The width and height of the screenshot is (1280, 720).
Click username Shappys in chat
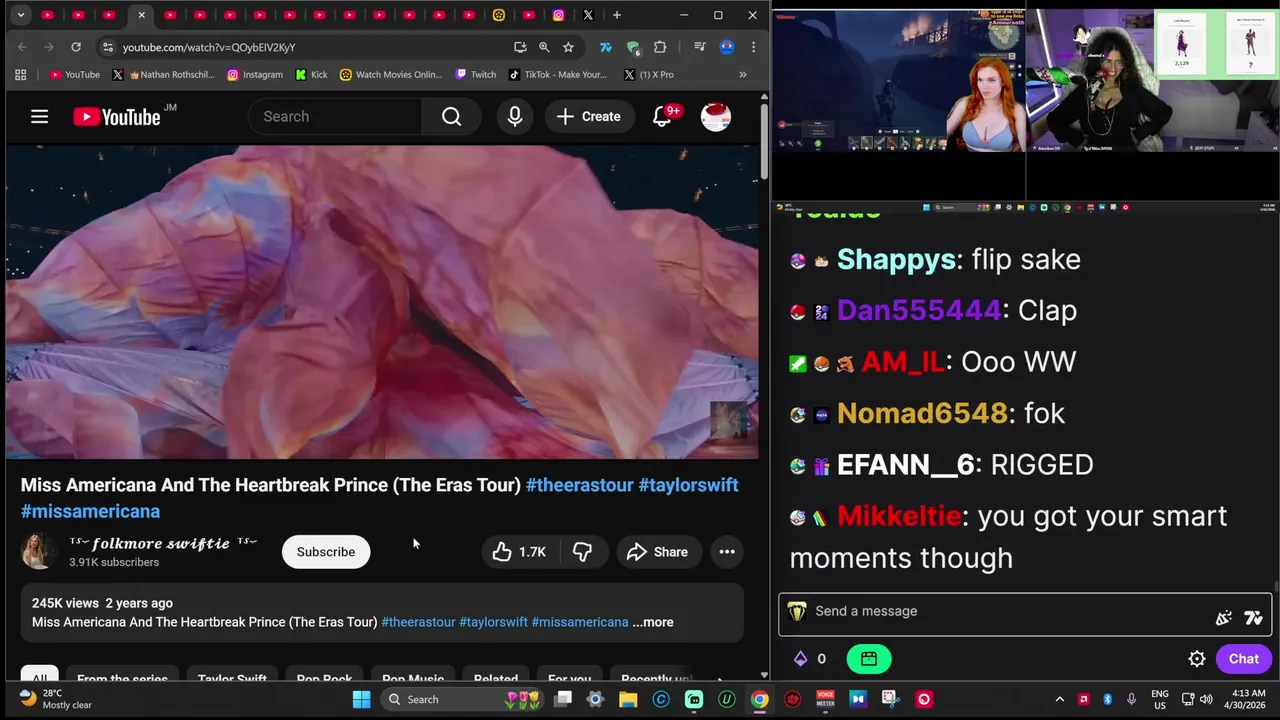click(x=896, y=260)
